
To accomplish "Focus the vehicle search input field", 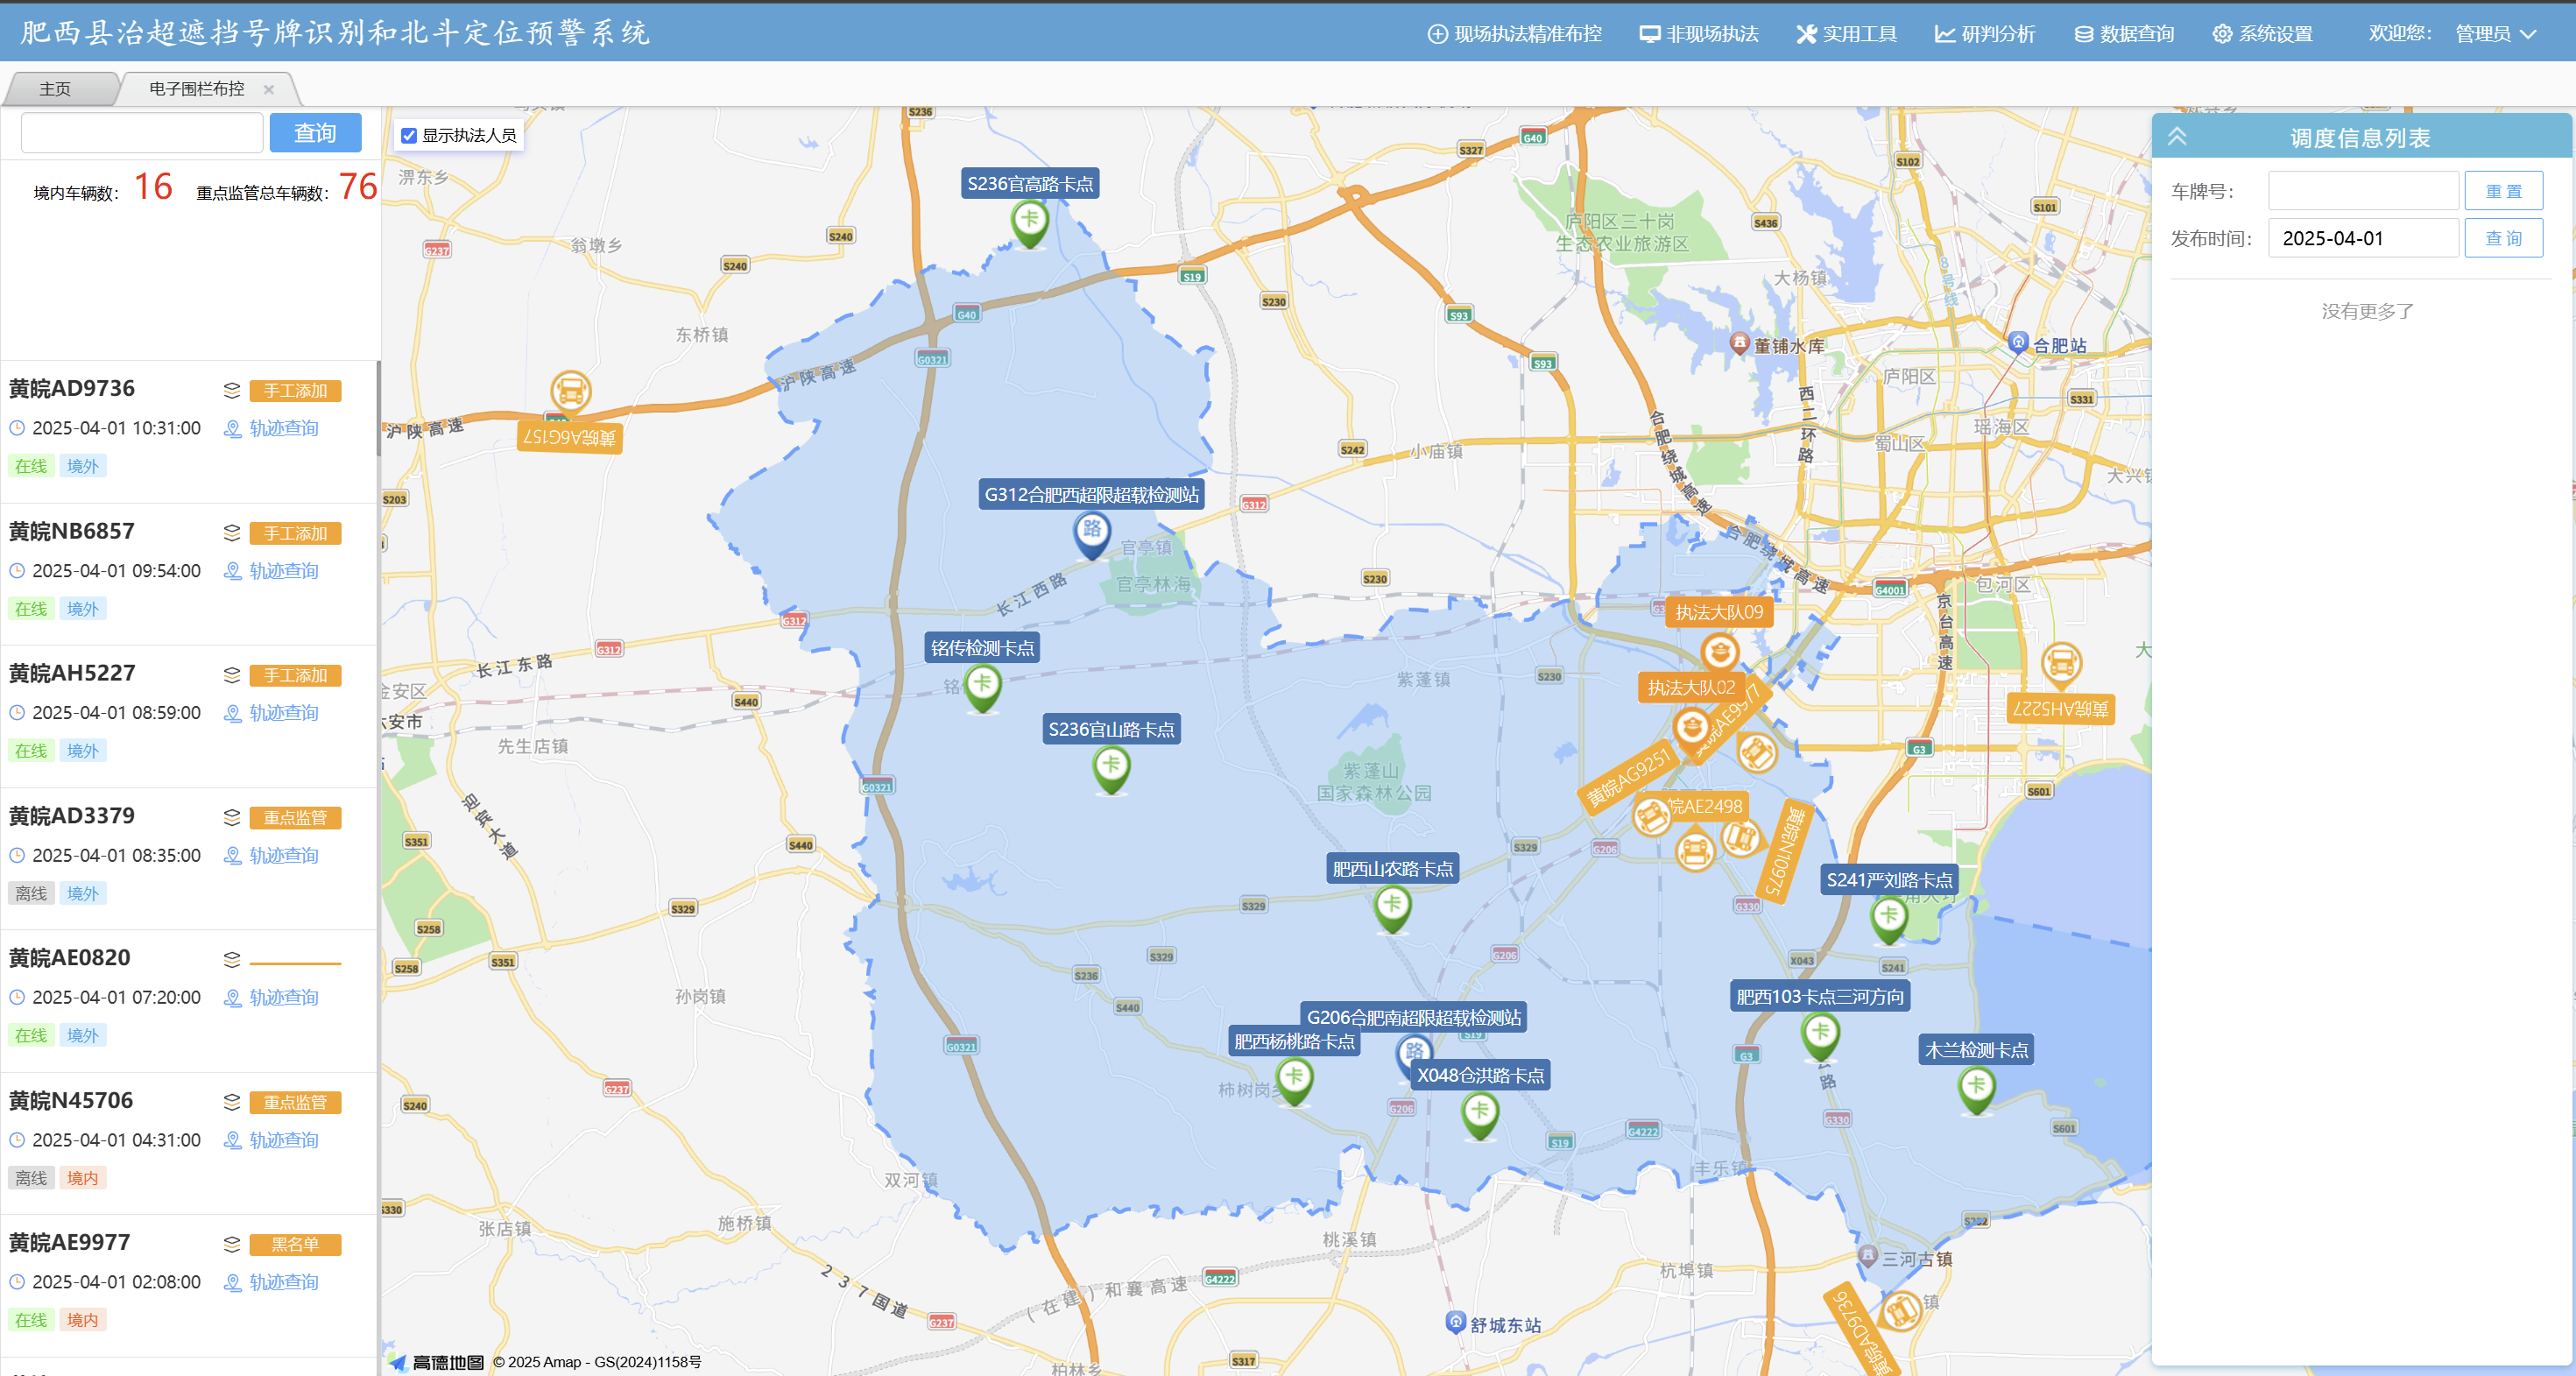I will [142, 133].
